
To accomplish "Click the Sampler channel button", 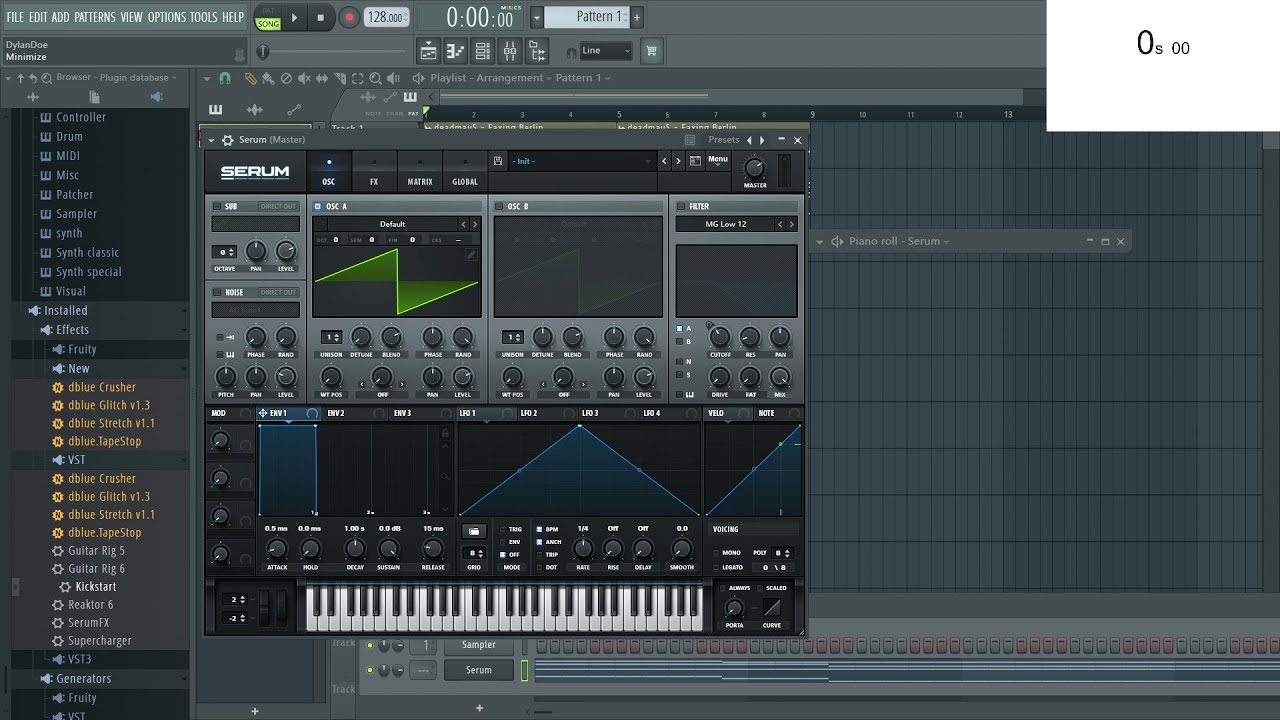I will [x=478, y=645].
